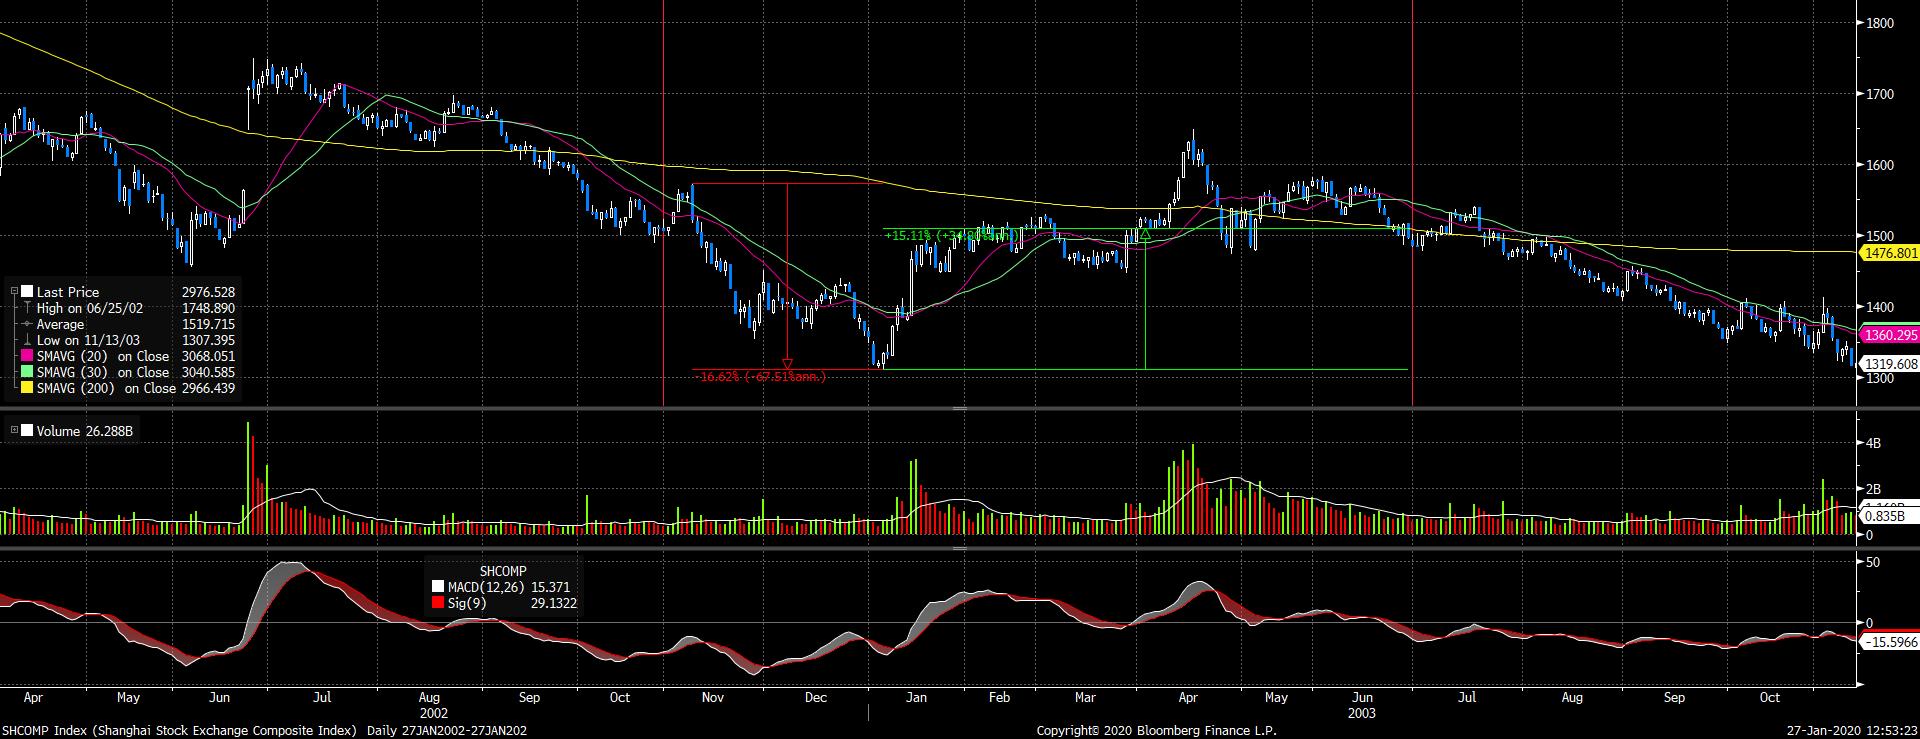
Task: Click the magenta 1360.295 axis price tag
Action: coord(1888,335)
